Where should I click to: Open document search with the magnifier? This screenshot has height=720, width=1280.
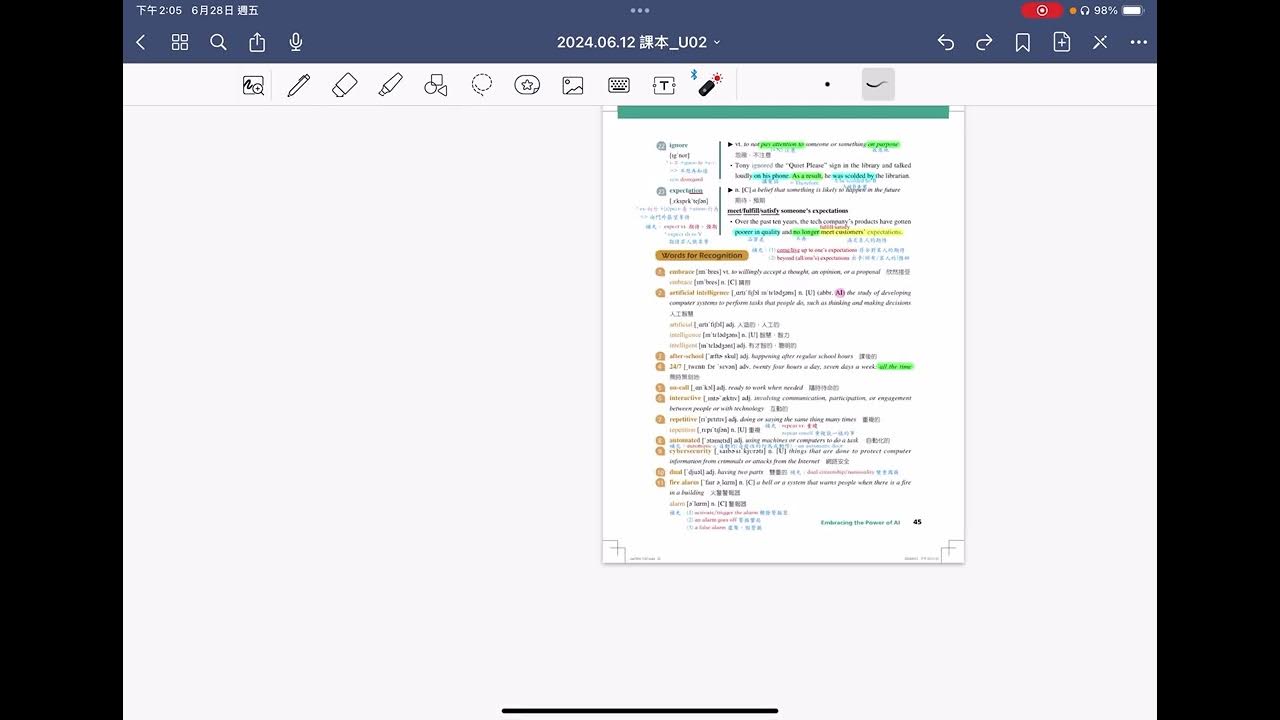[218, 42]
